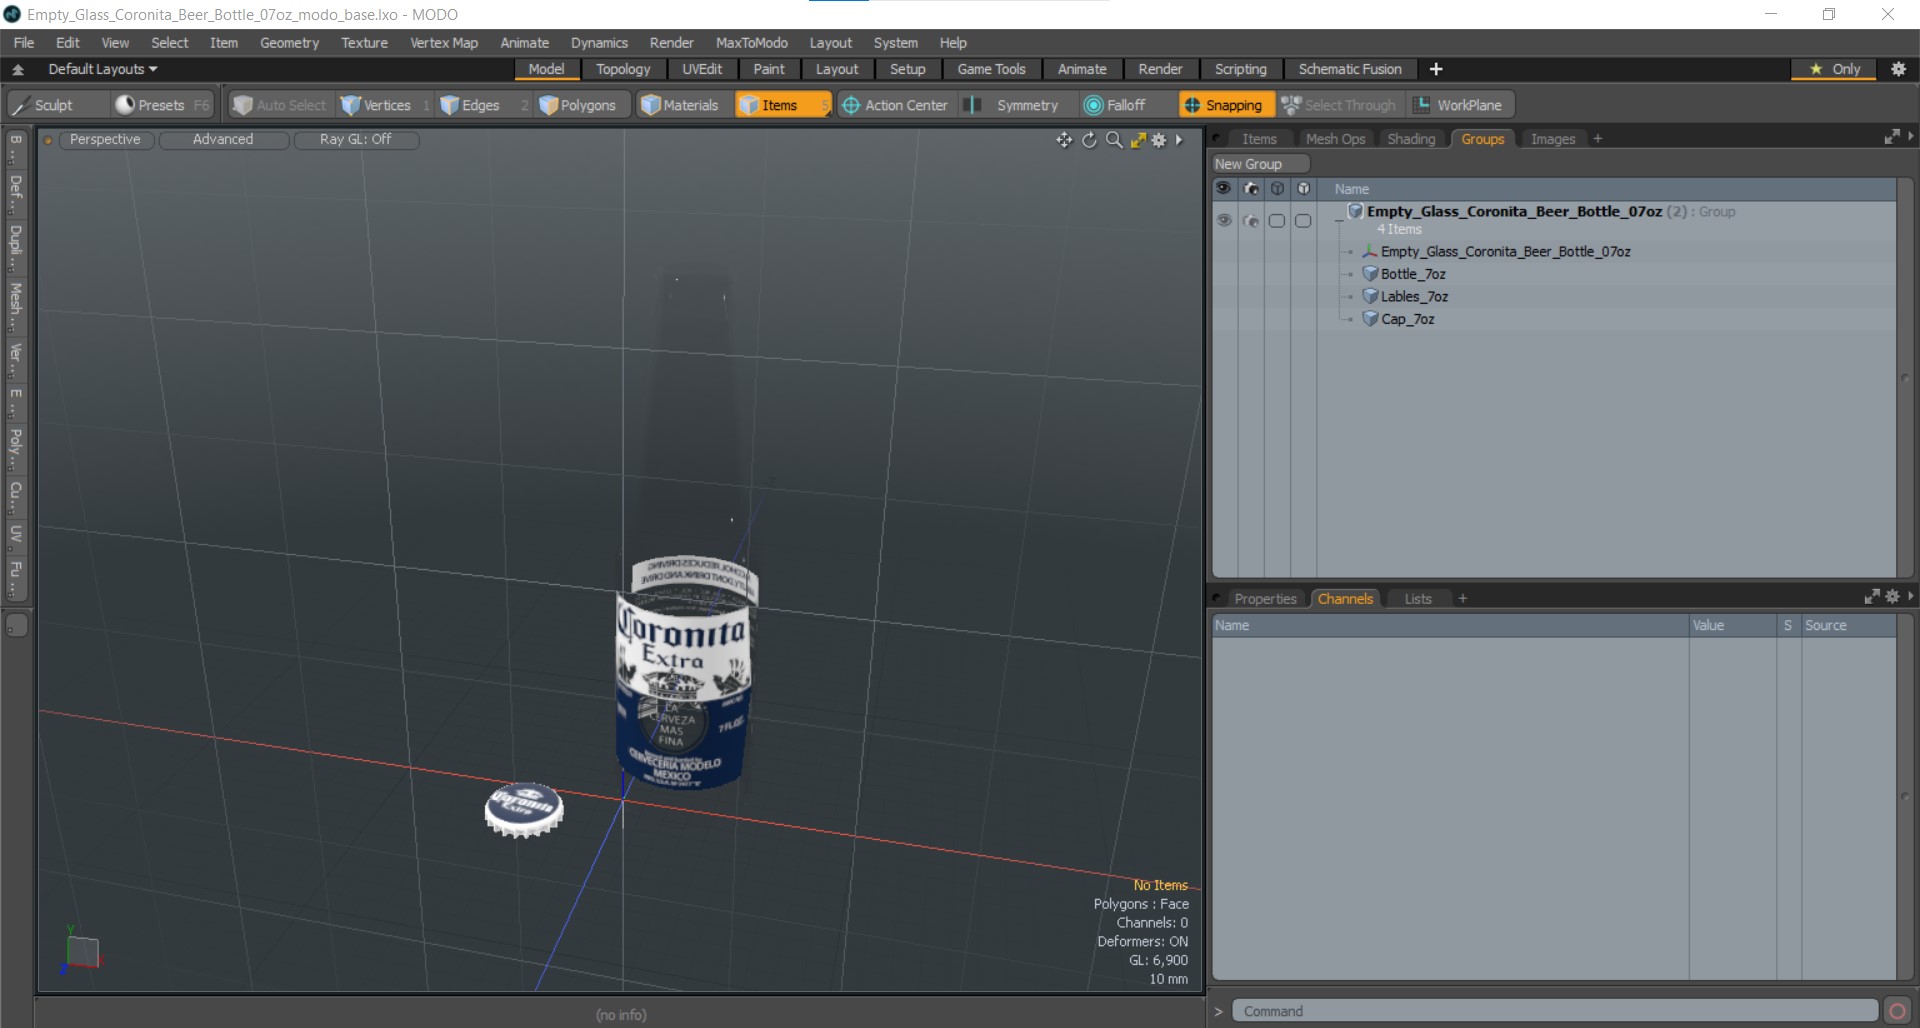
Task: Check the group's third column checkbox
Action: pyautogui.click(x=1277, y=220)
